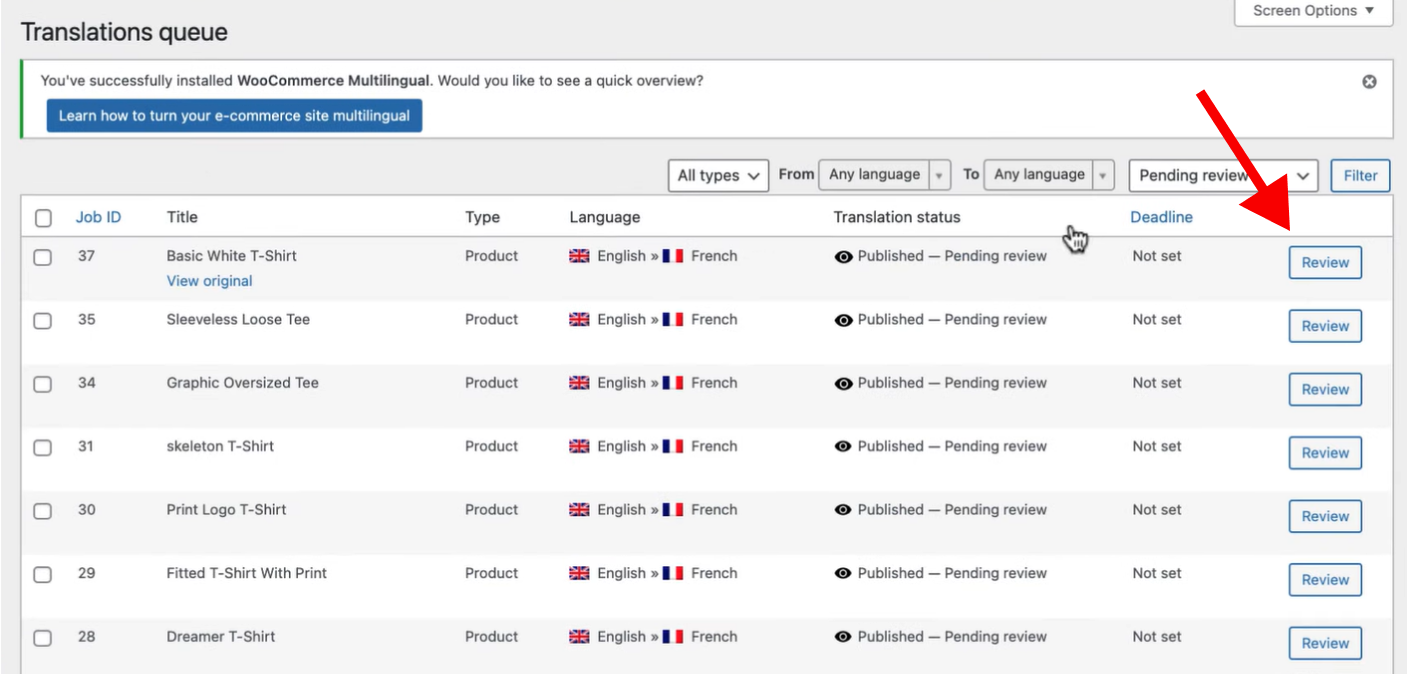
Task: Dismiss the WooCommerce Multilingual notice
Action: pyautogui.click(x=1369, y=82)
